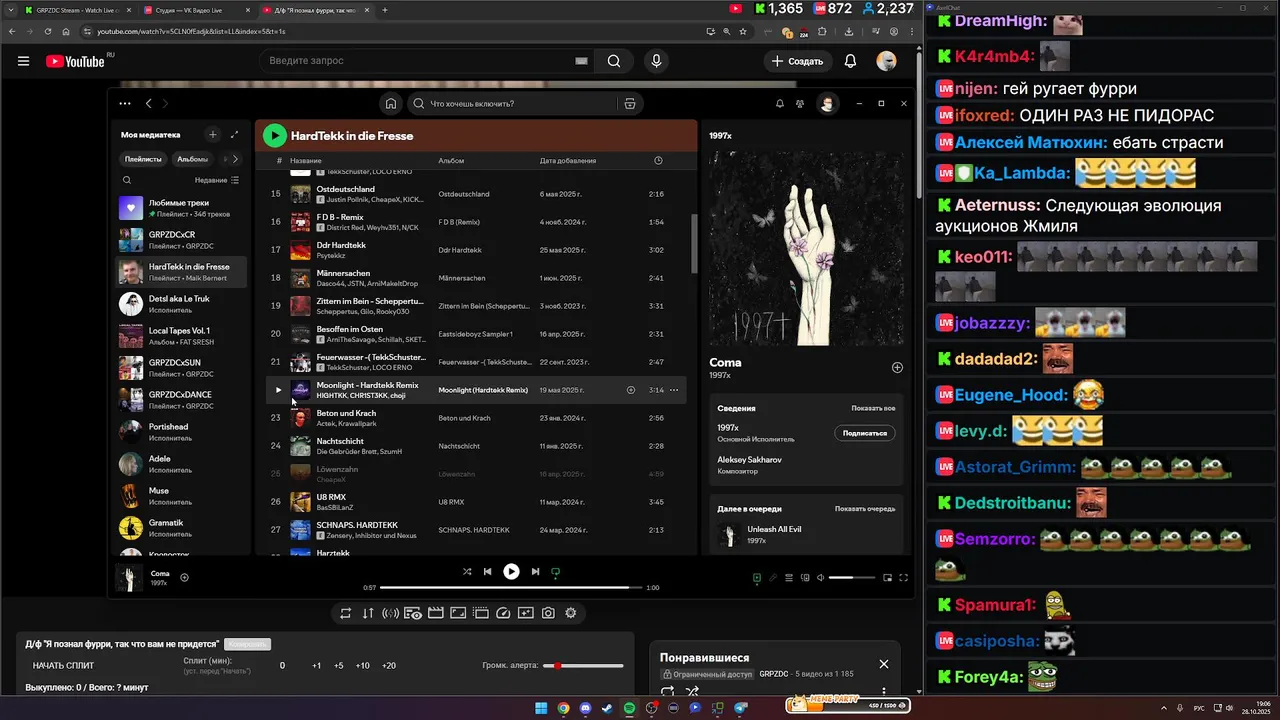Click the Spotify play/pause button
This screenshot has height=720, width=1280.
pyautogui.click(x=511, y=572)
